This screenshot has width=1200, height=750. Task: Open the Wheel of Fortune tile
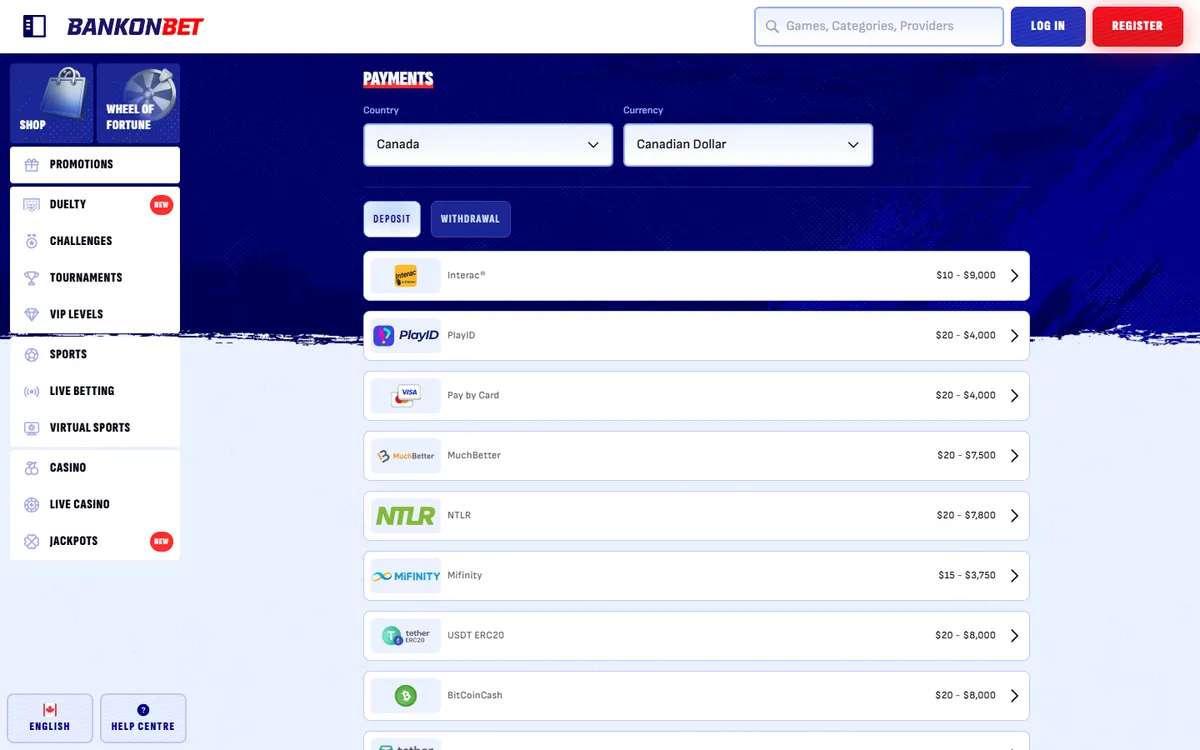138,103
